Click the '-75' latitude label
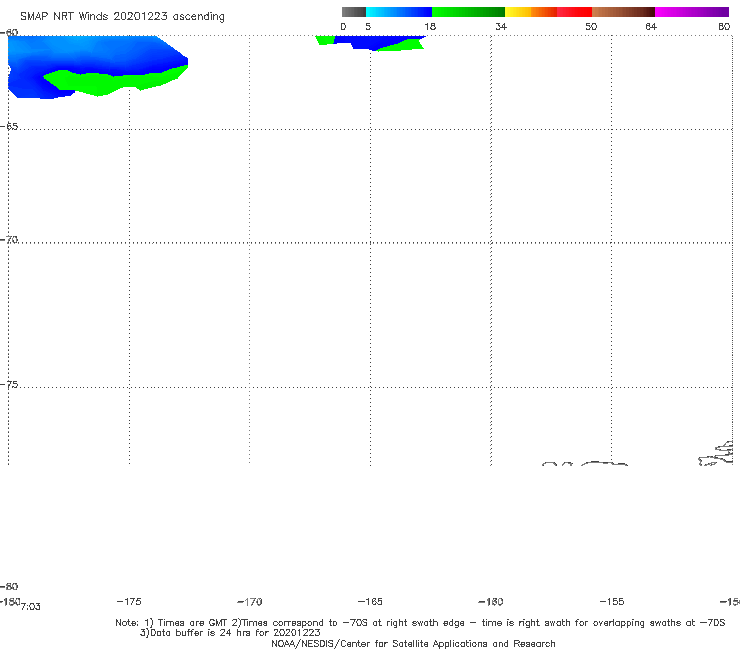Image resolution: width=740 pixels, height=650 pixels. [x=9, y=384]
